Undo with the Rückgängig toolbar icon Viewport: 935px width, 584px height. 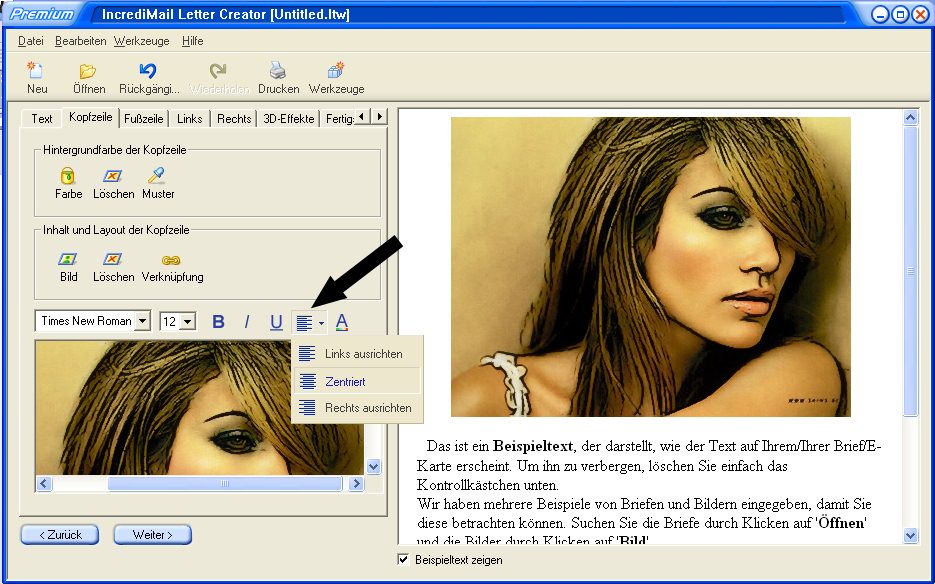click(148, 71)
